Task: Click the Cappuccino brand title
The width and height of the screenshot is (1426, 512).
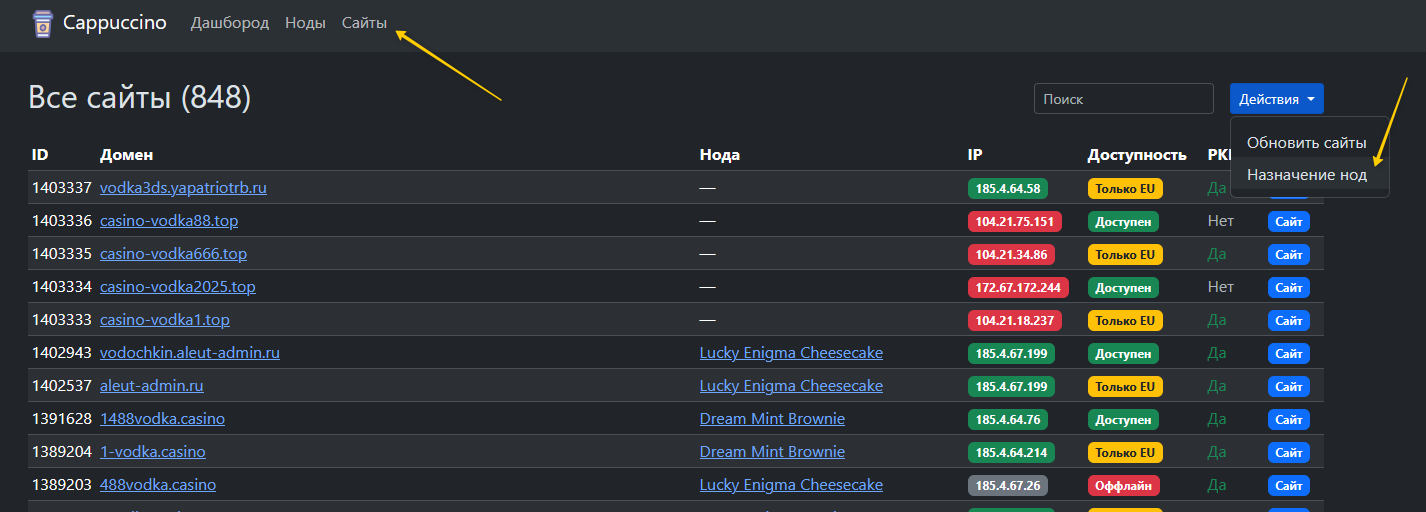Action: (x=115, y=23)
